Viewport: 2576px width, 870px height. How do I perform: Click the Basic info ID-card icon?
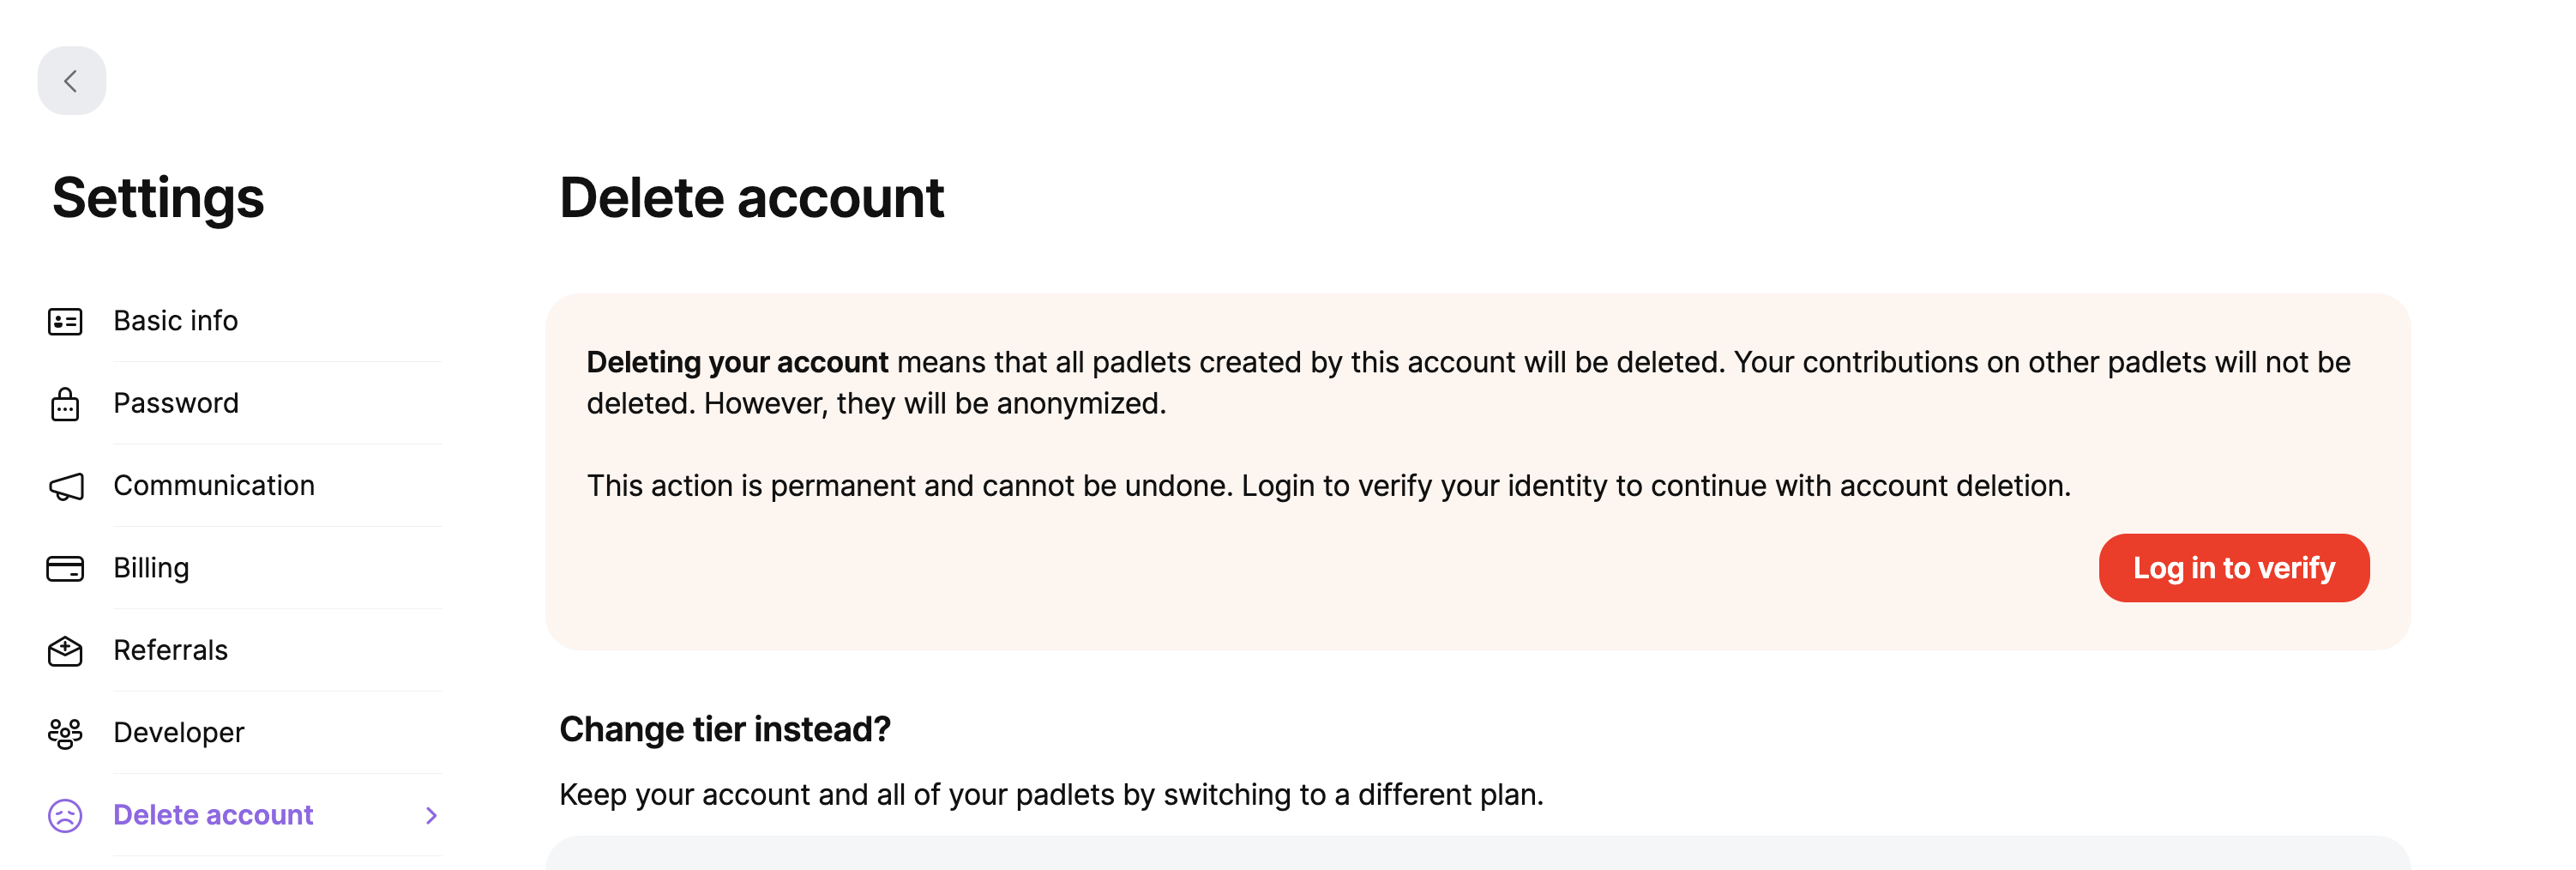click(64, 321)
